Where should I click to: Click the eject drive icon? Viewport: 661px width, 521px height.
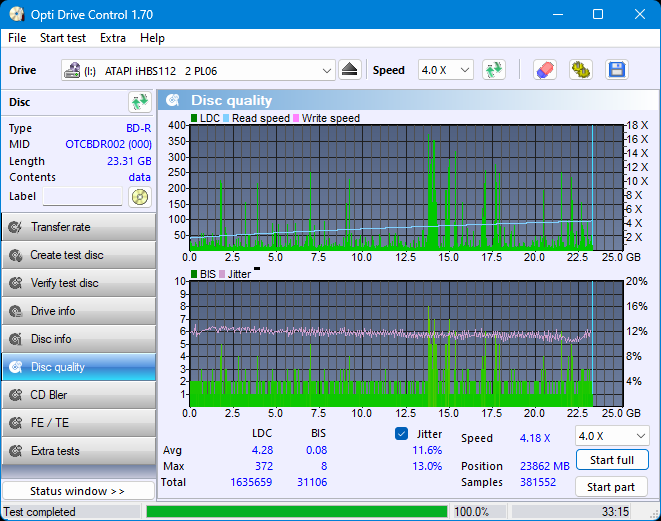(349, 70)
